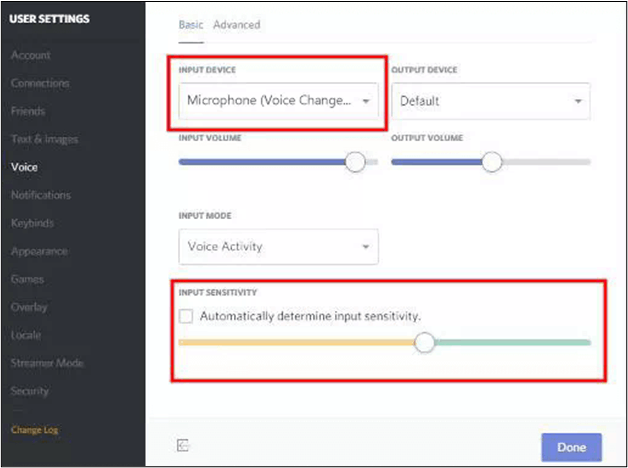Open the Input Device dropdown
The image size is (628, 468).
279,101
